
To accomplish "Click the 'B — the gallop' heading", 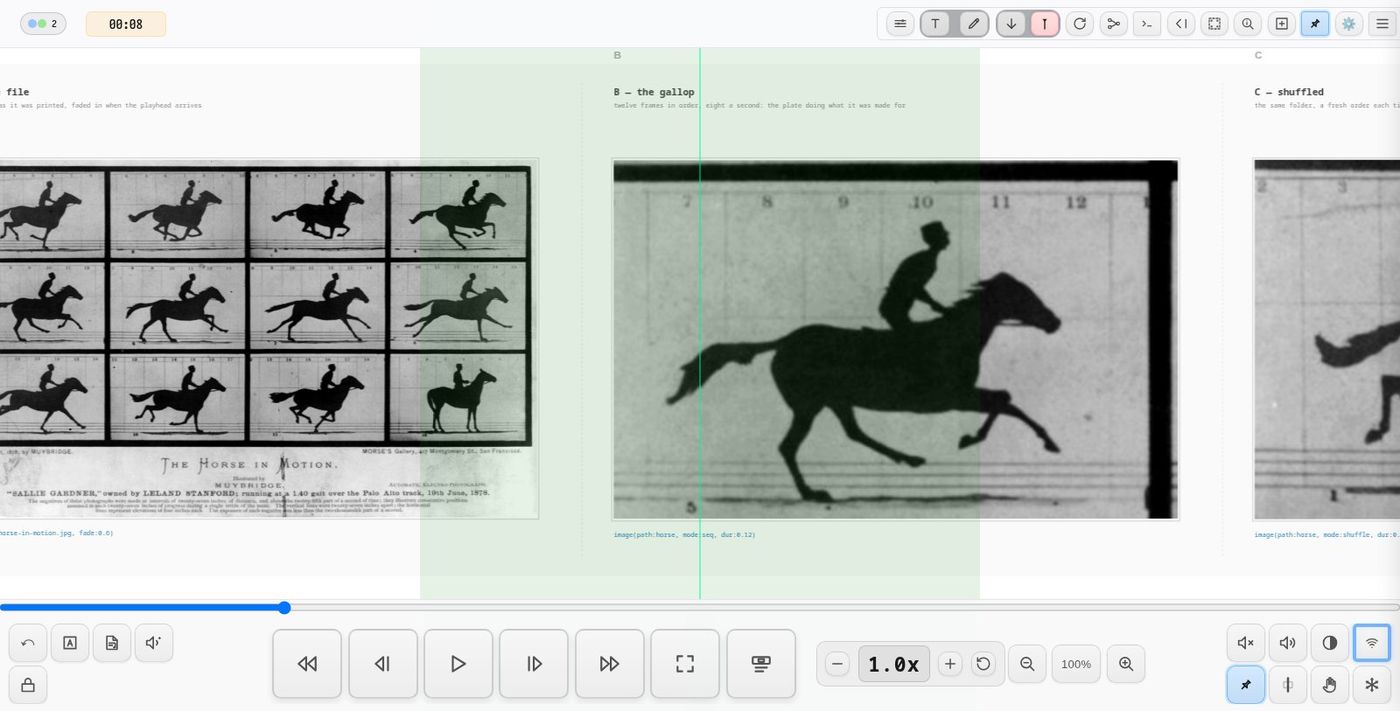I will pyautogui.click(x=654, y=92).
